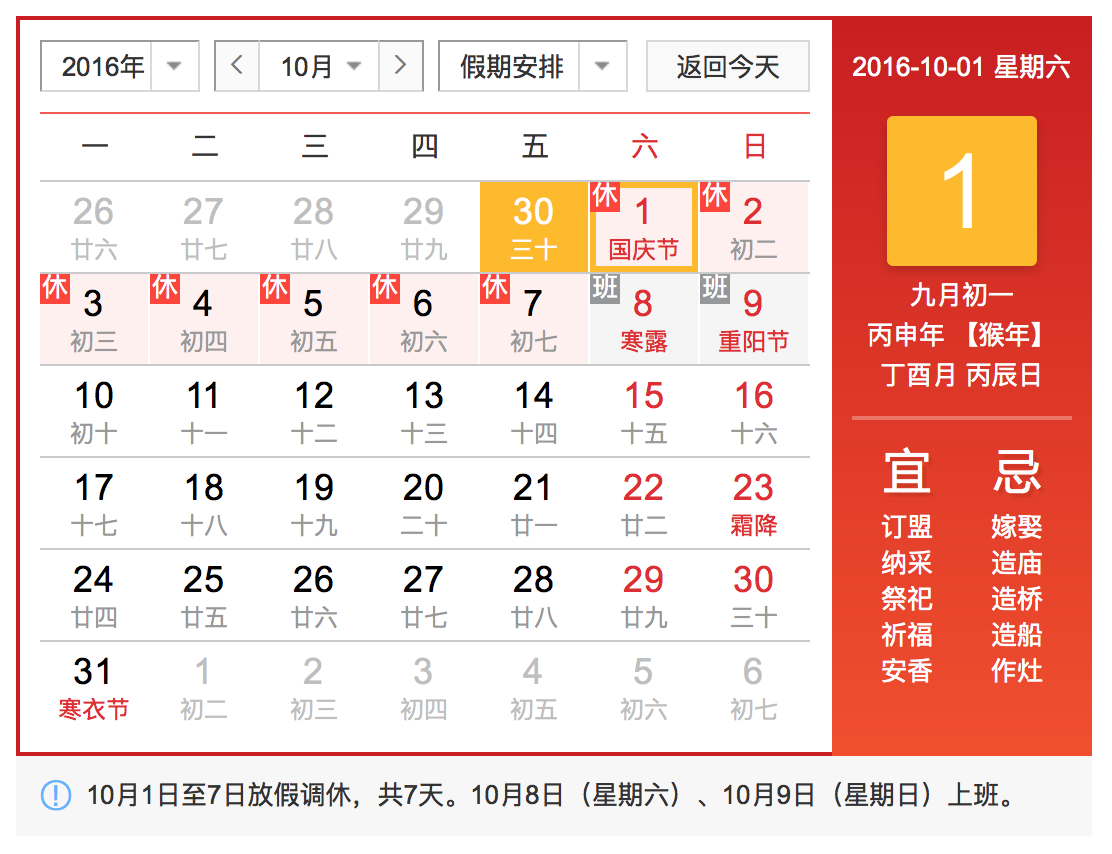1112x854 pixels.
Task: Open the 2016年 year dropdown
Action: 120,67
